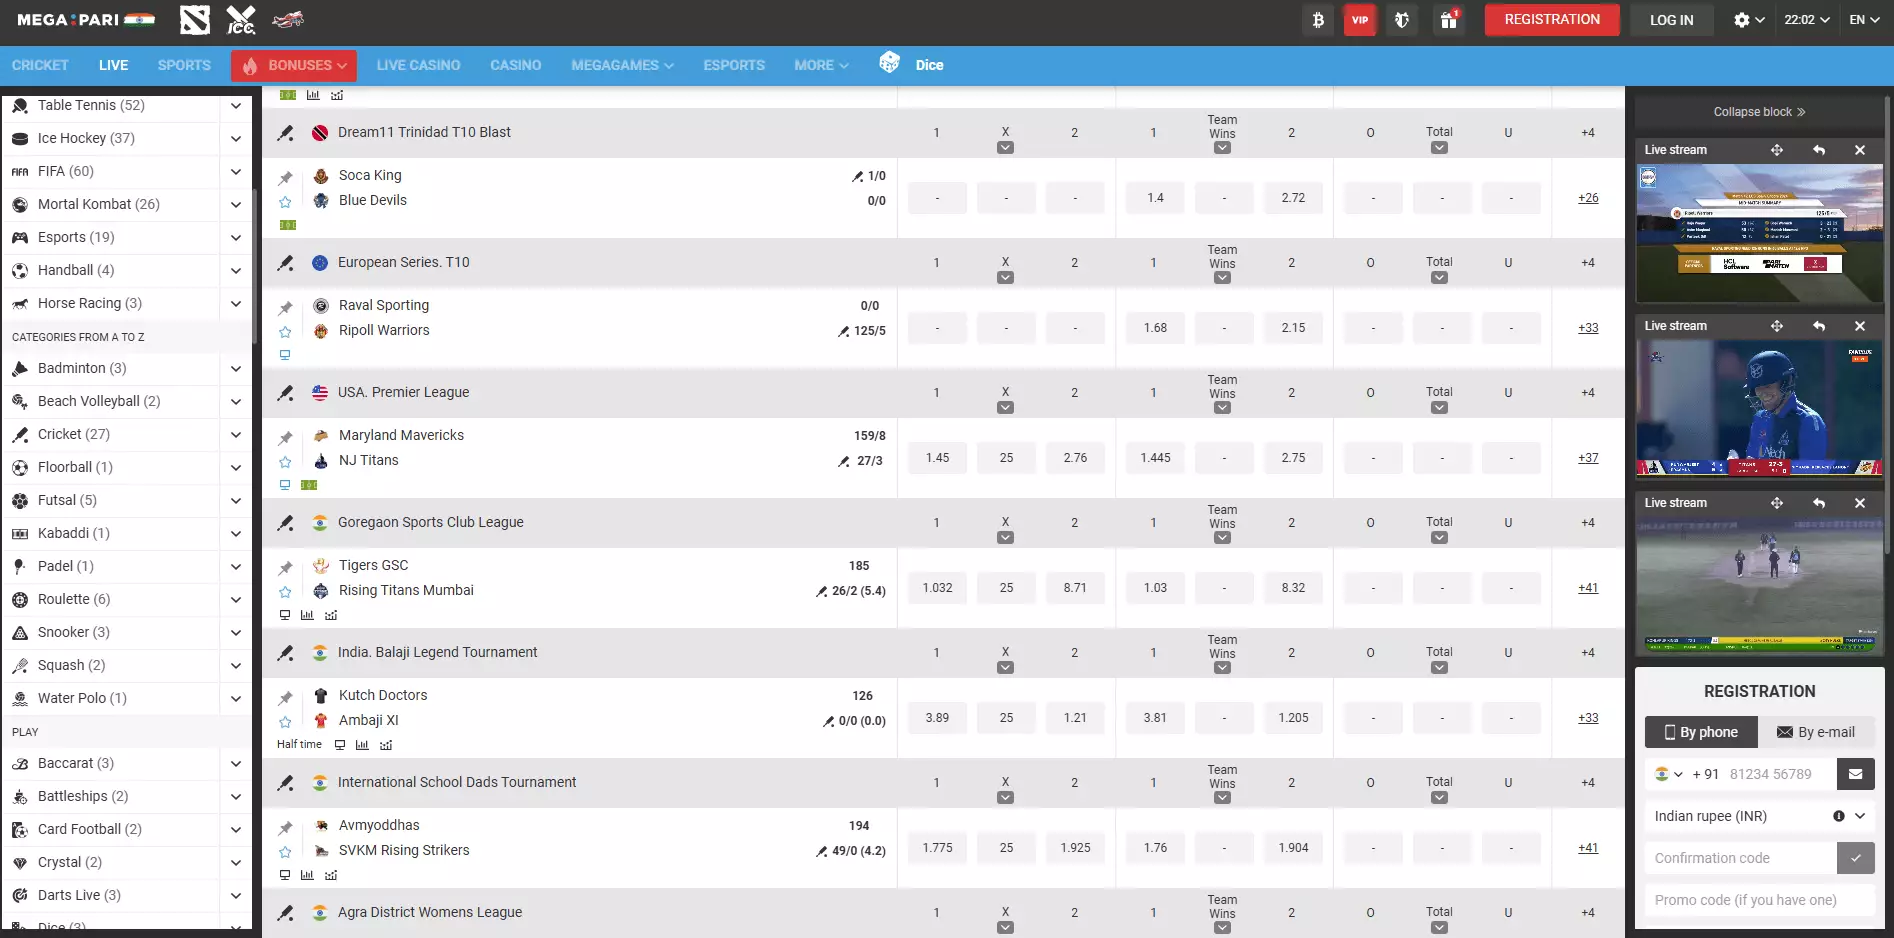1894x938 pixels.
Task: Pop out the second Live stream
Action: 1819,326
